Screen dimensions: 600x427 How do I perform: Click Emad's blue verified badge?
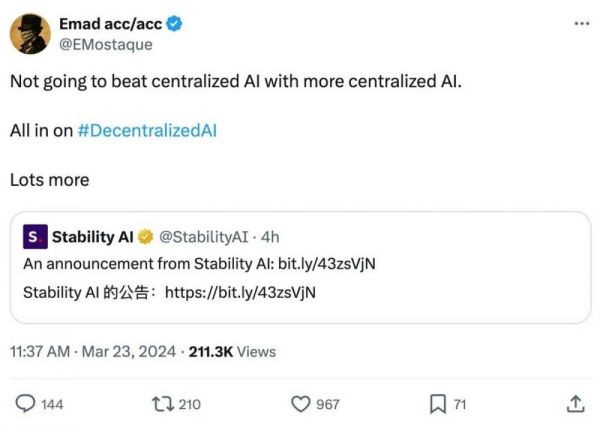[x=173, y=24]
